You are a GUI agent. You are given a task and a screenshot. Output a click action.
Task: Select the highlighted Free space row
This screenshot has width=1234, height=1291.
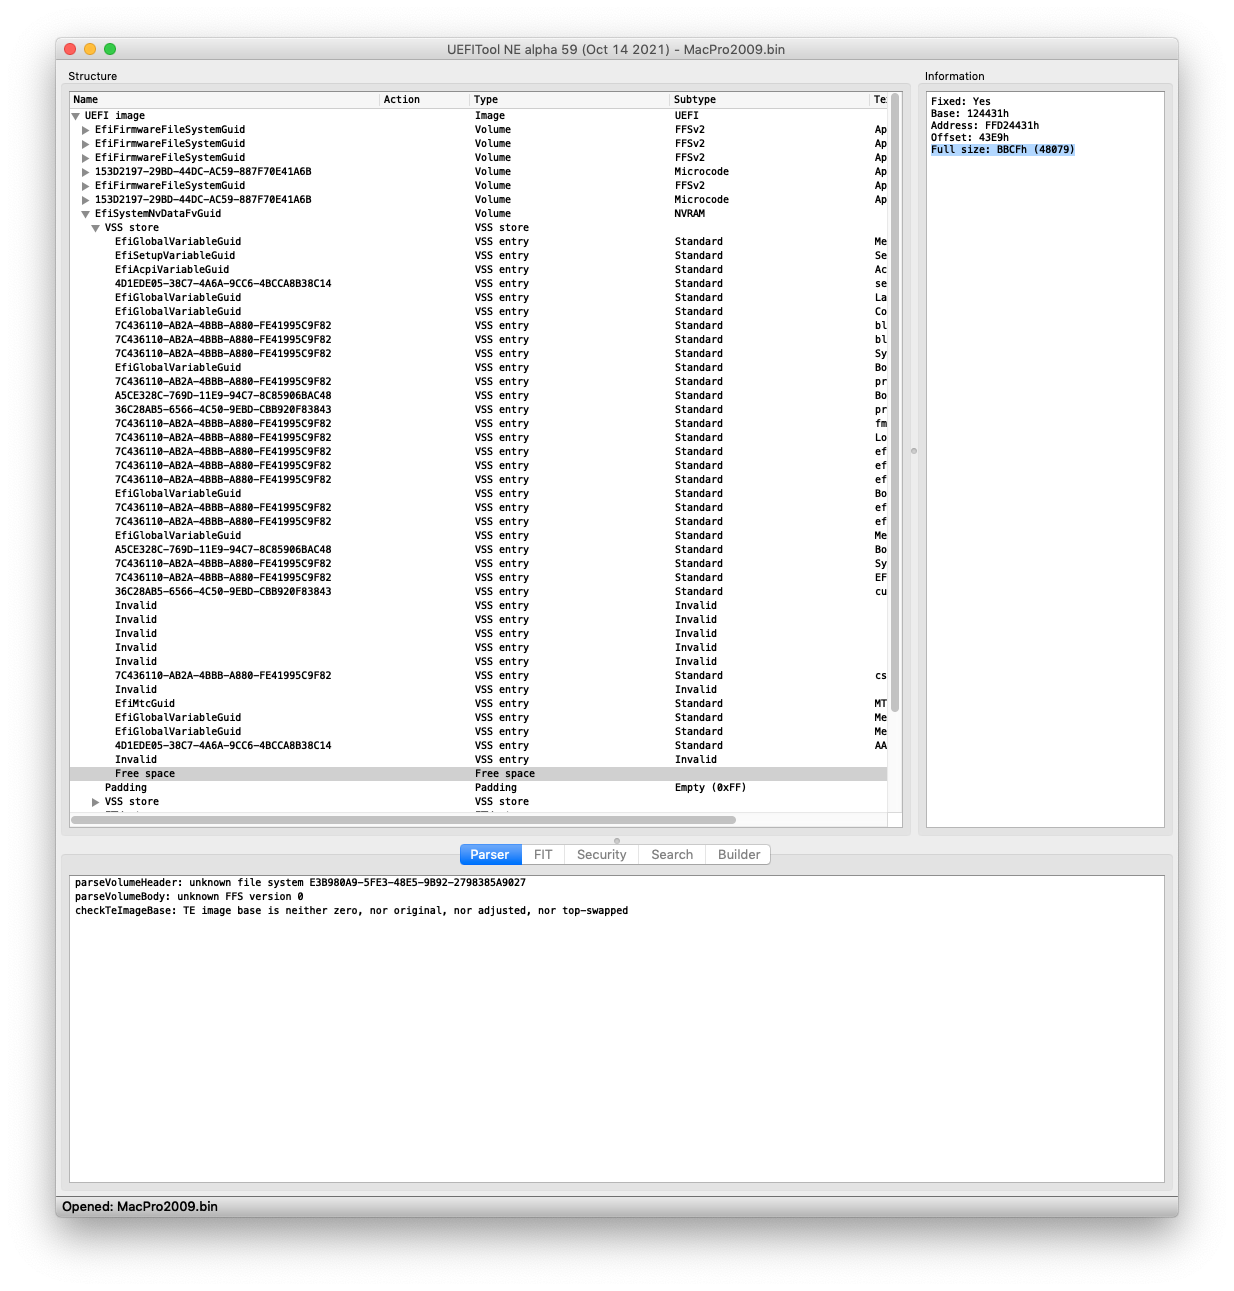478,774
